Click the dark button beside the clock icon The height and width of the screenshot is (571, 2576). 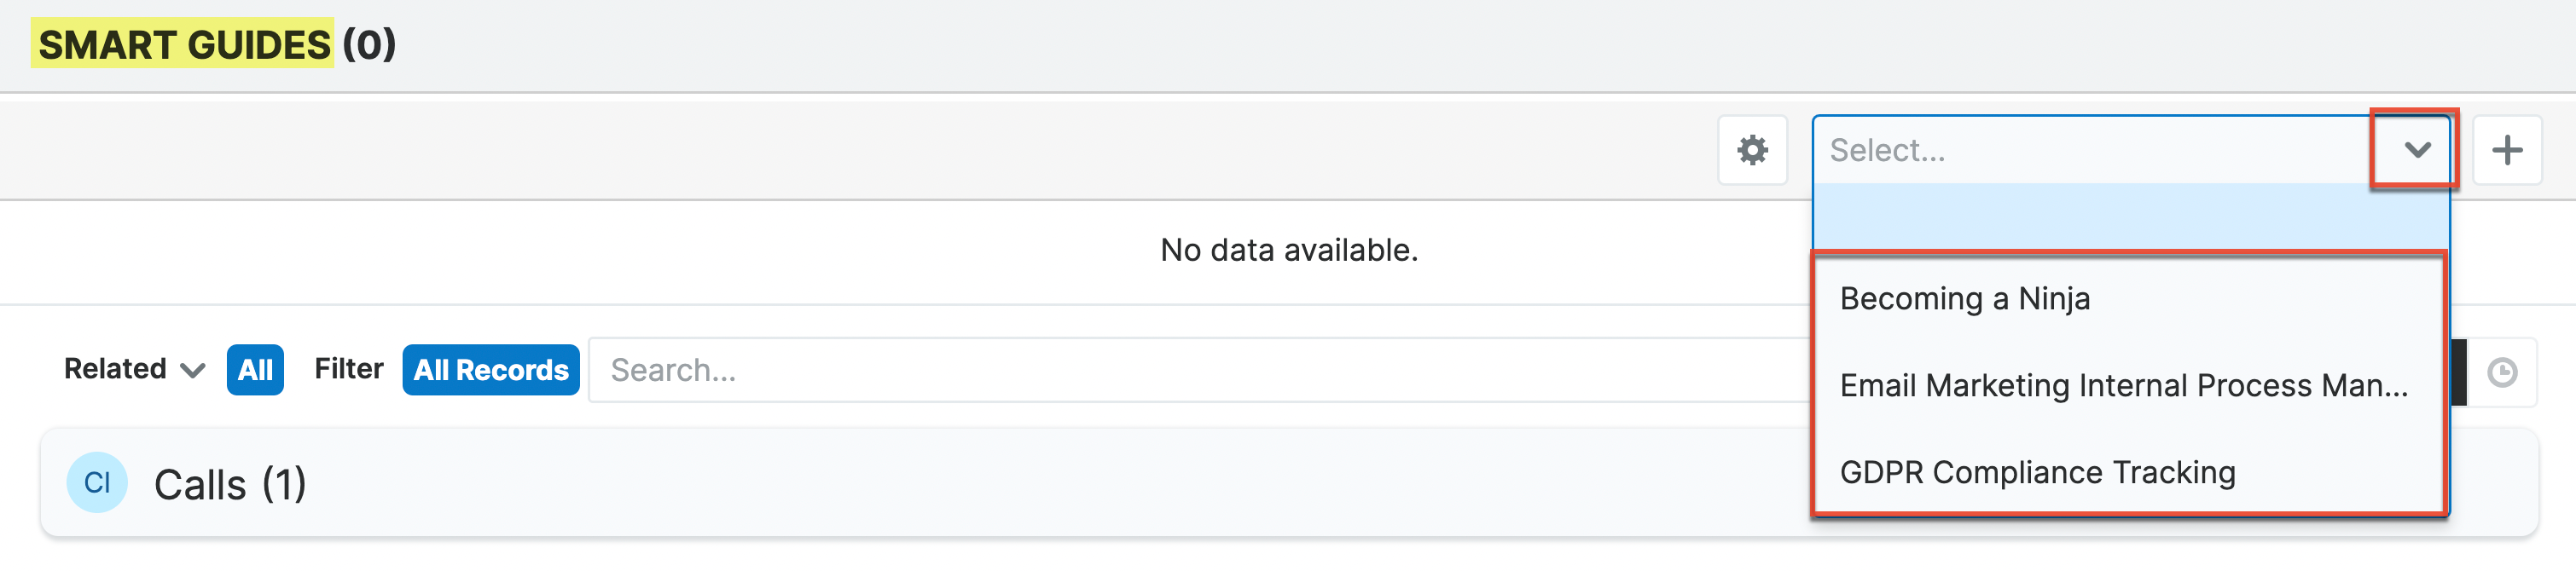(x=2458, y=372)
